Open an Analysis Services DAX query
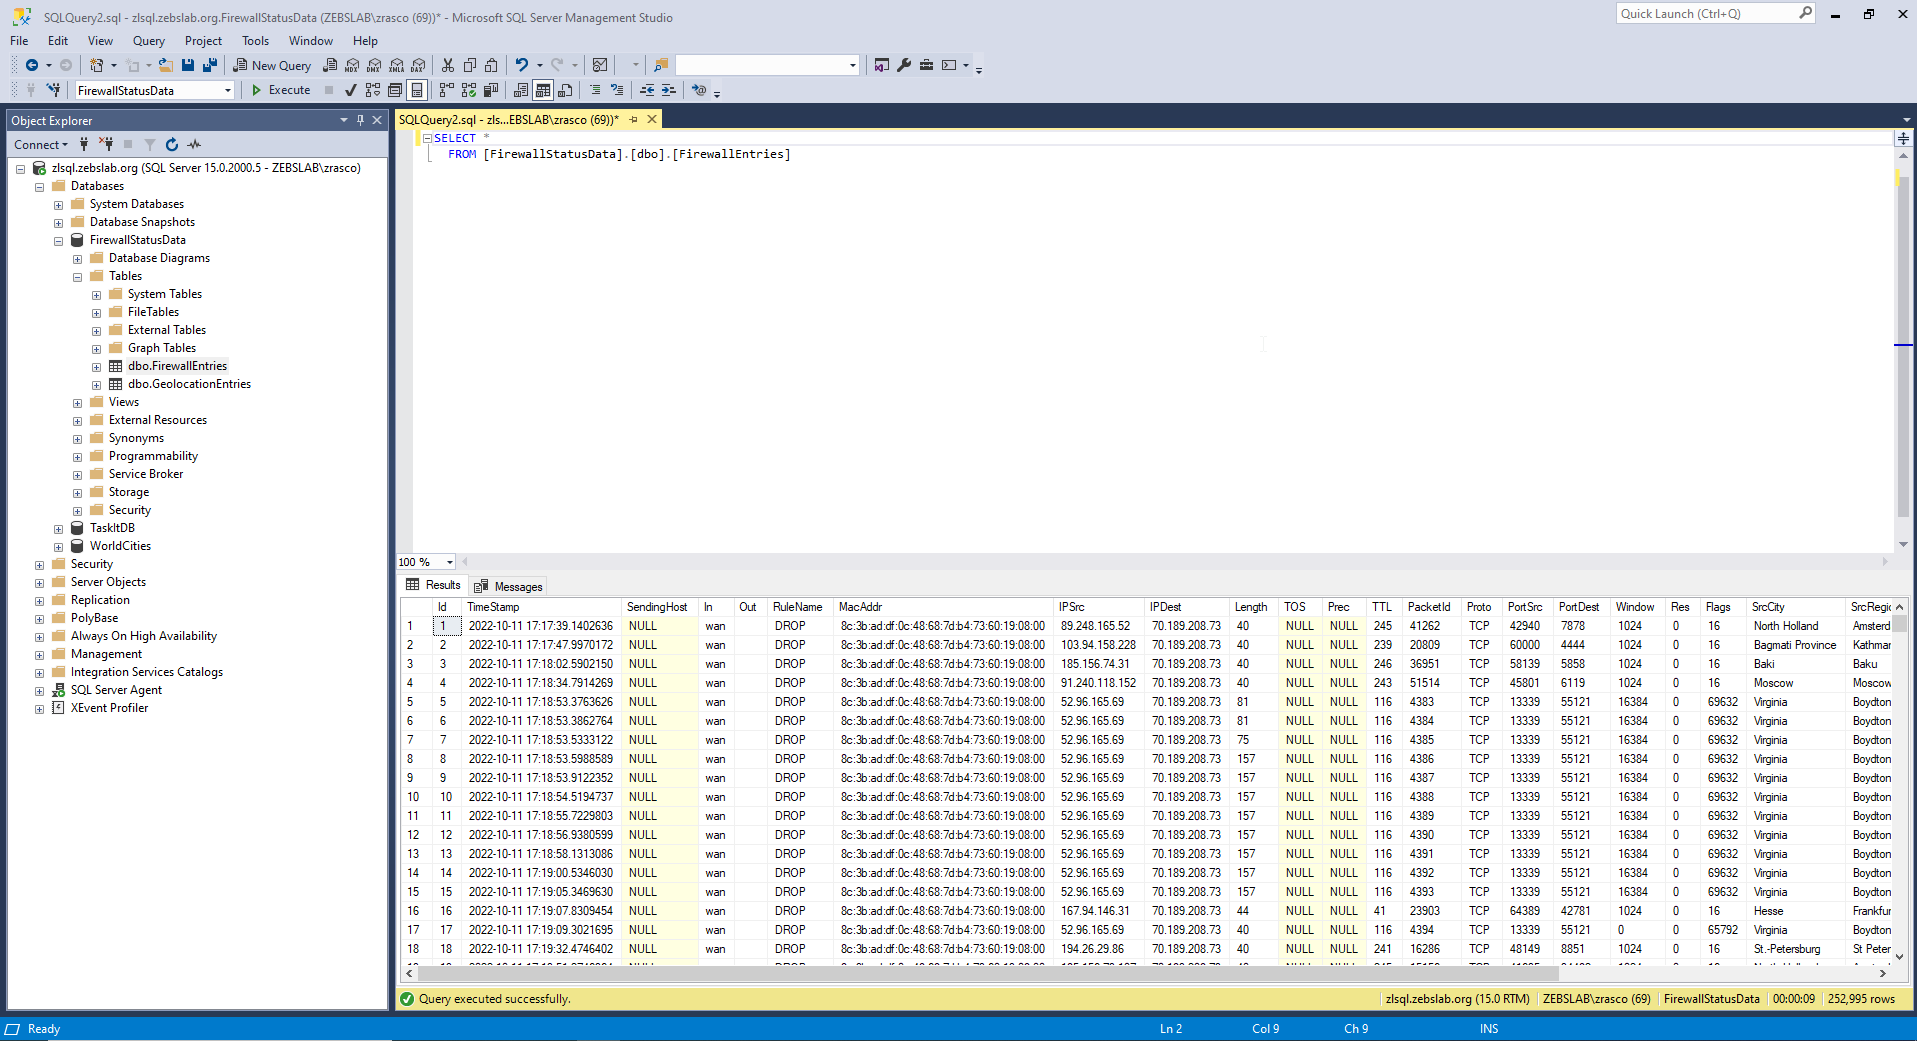Viewport: 1917px width, 1041px height. 419,65
